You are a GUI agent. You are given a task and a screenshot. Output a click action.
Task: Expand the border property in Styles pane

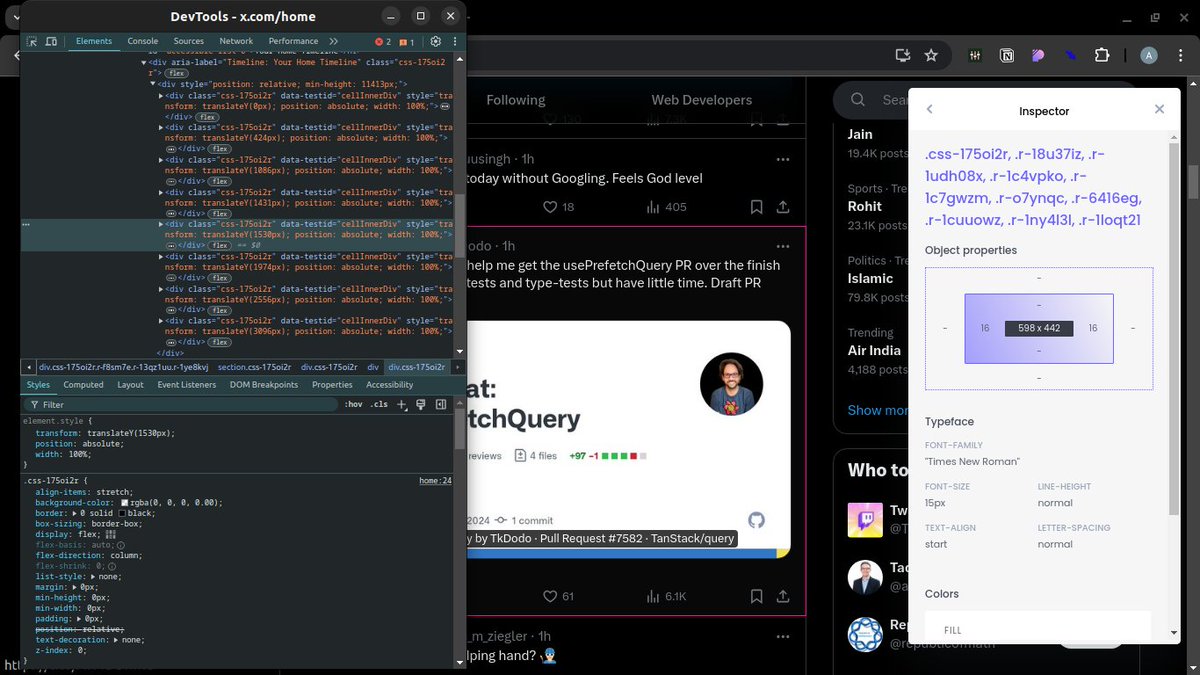73,513
